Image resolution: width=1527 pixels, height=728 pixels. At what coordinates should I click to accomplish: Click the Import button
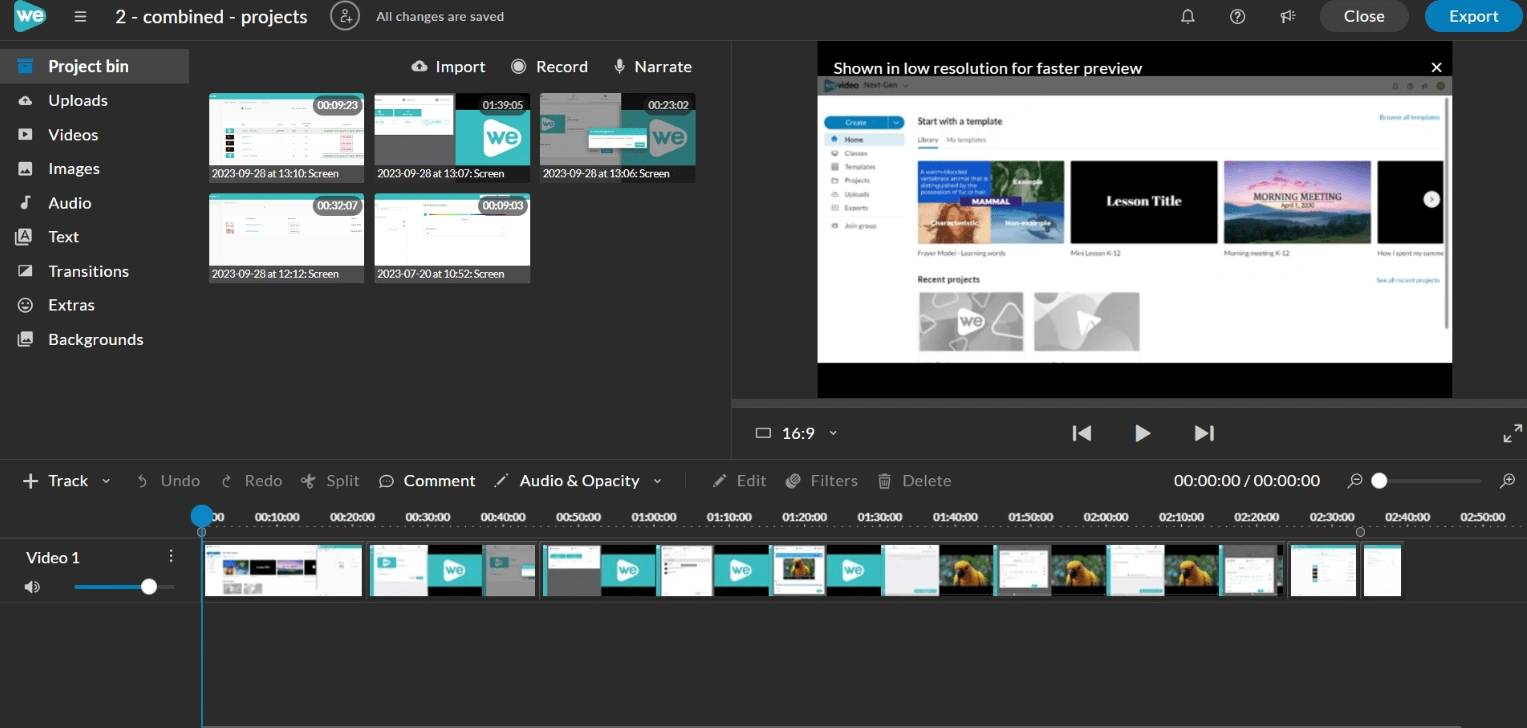(448, 67)
